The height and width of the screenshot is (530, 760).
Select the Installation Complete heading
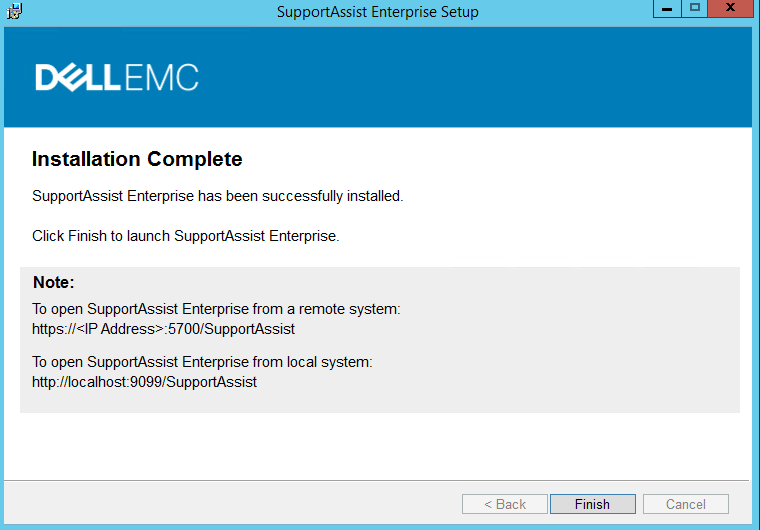(x=137, y=159)
